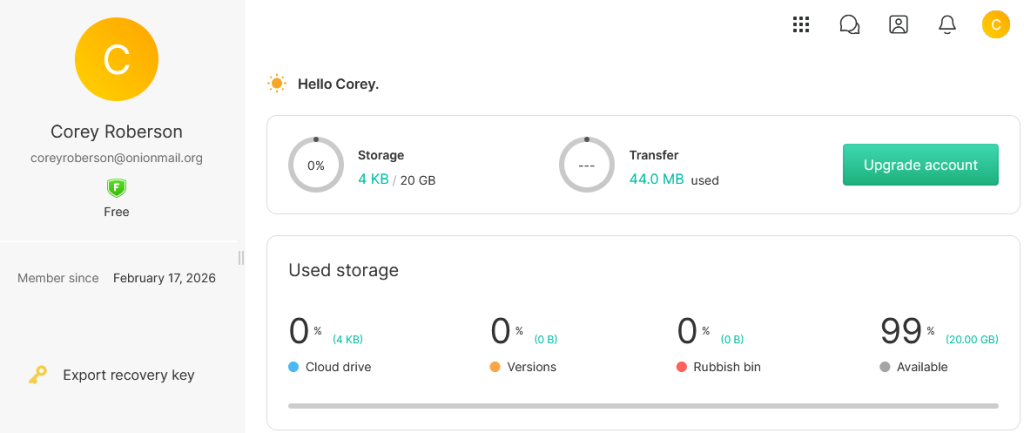Click the storage percentage ring
Viewport: 1024px width, 433px height.
click(316, 165)
